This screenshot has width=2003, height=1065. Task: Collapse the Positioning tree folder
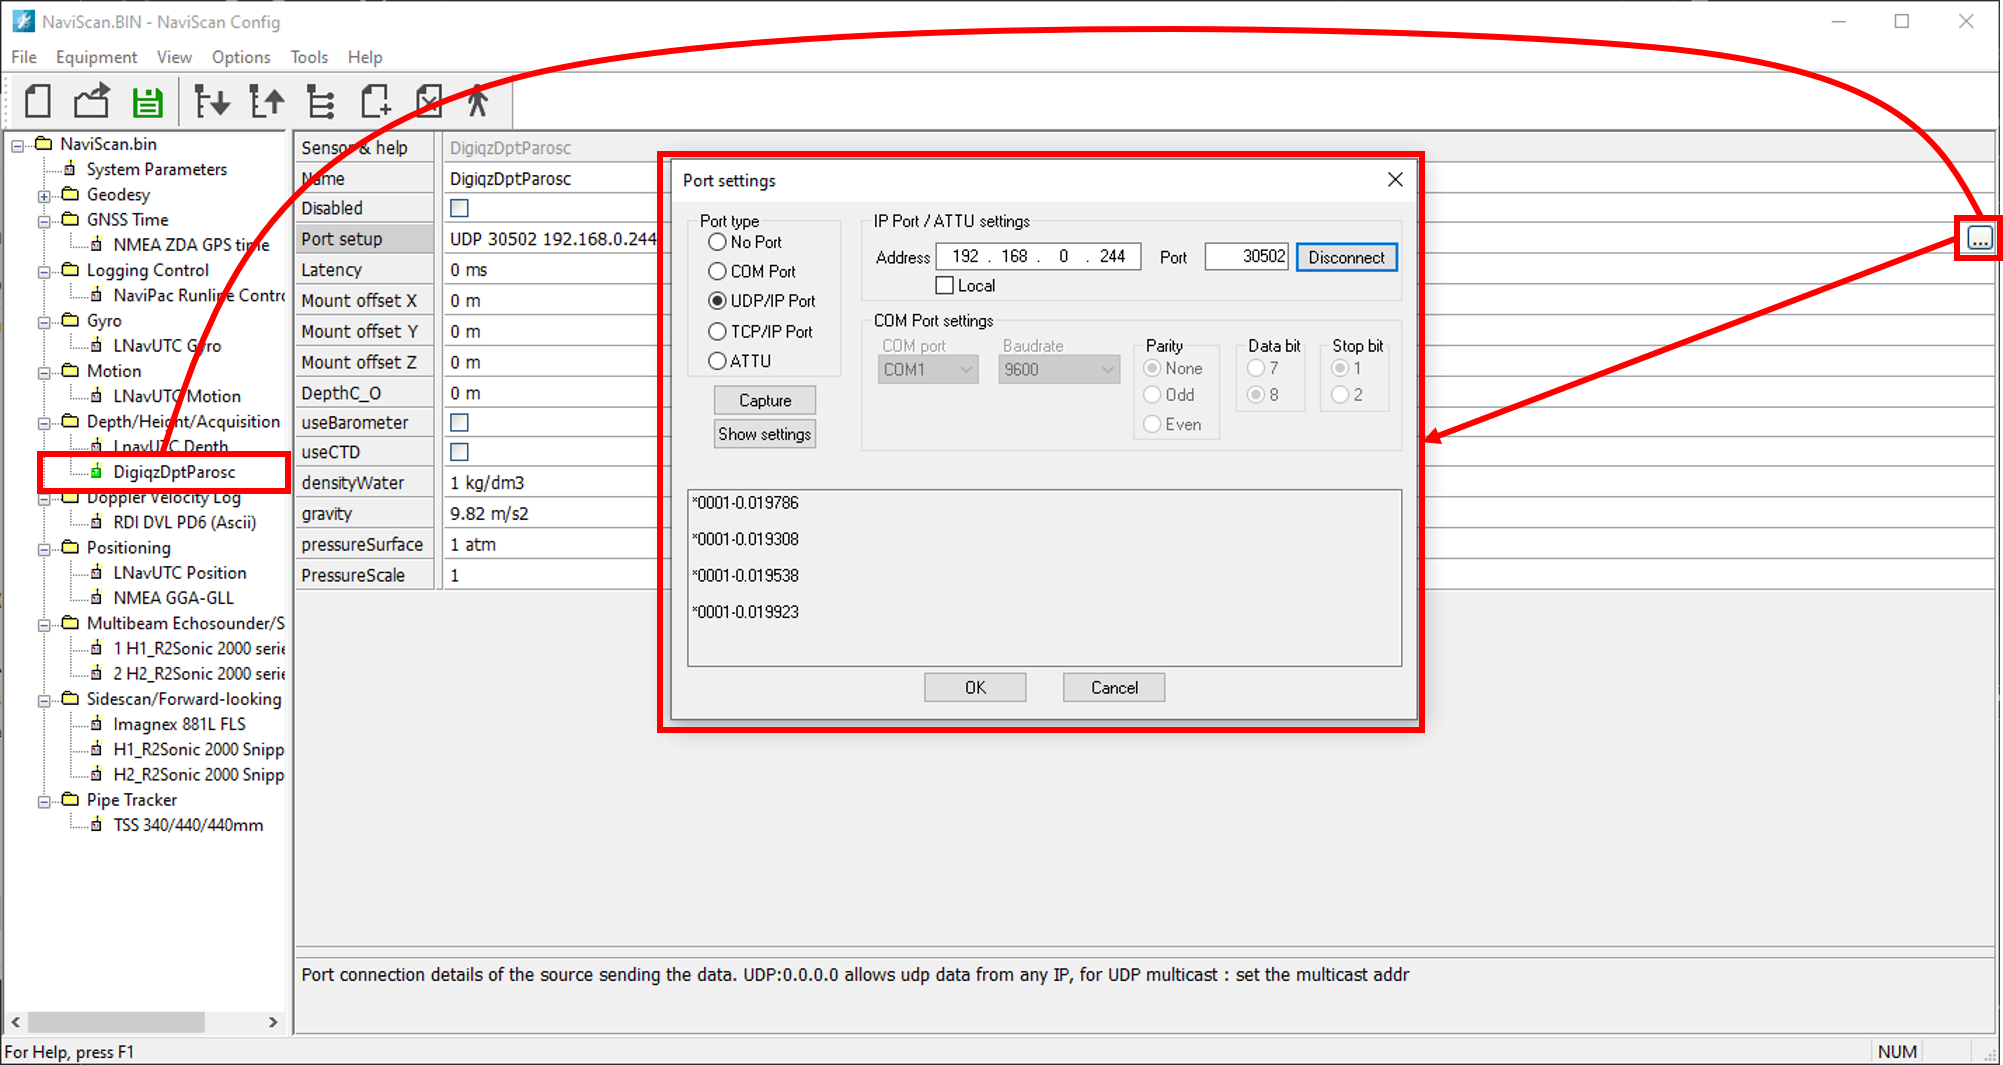click(44, 549)
